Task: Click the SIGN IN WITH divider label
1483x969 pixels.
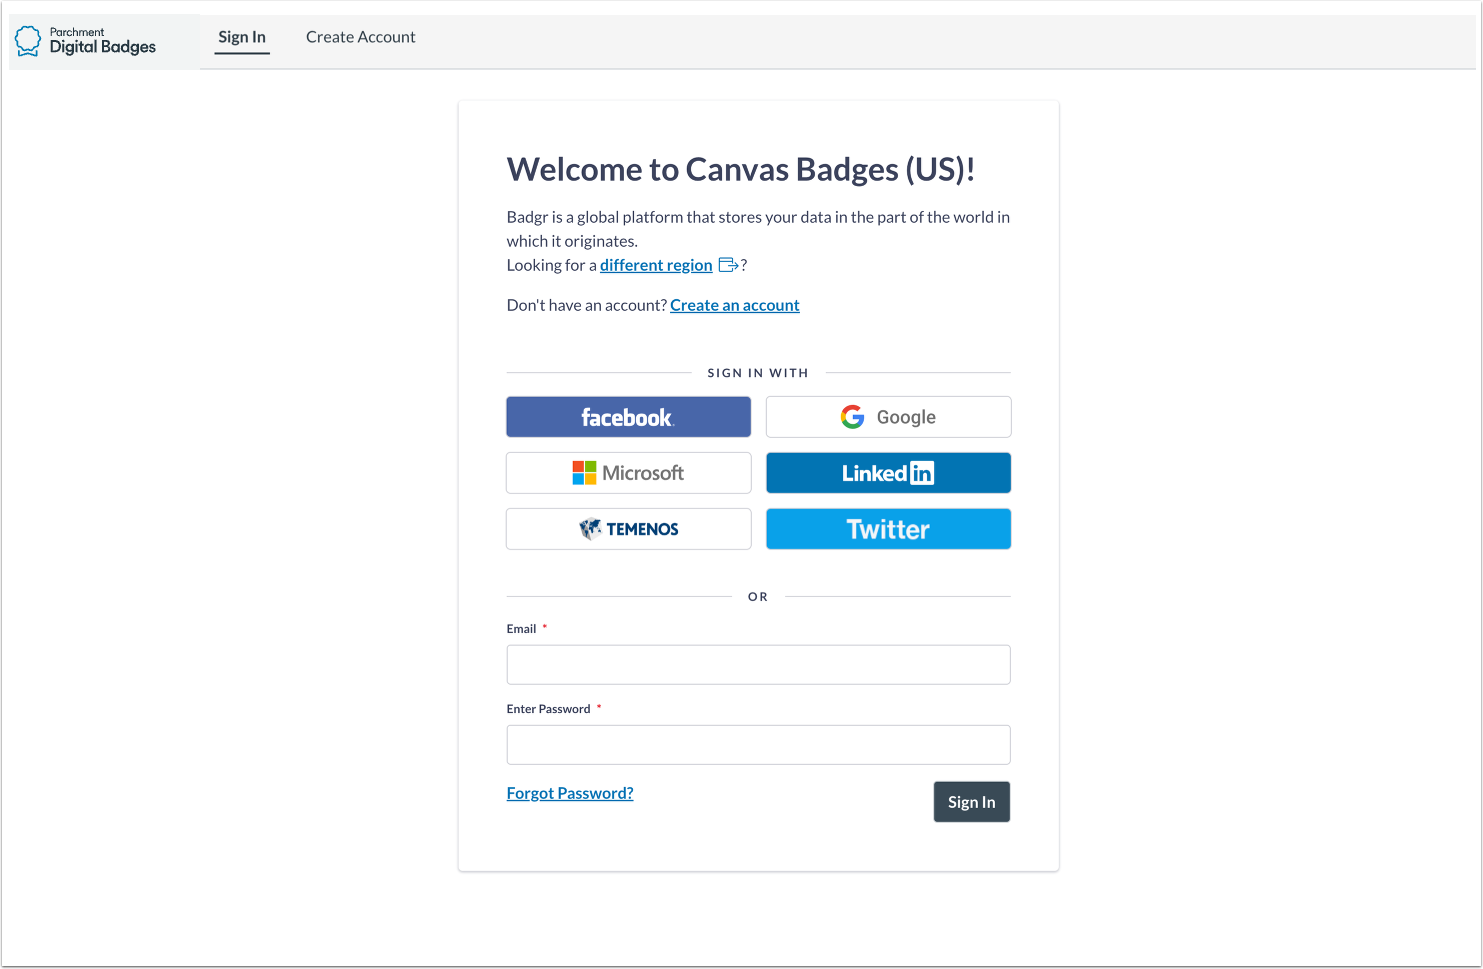Action: 758,372
